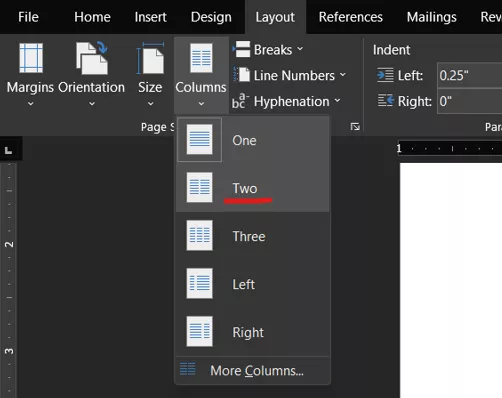Click the tab selector ruler corner icon
The width and height of the screenshot is (502, 398).
click(x=9, y=150)
